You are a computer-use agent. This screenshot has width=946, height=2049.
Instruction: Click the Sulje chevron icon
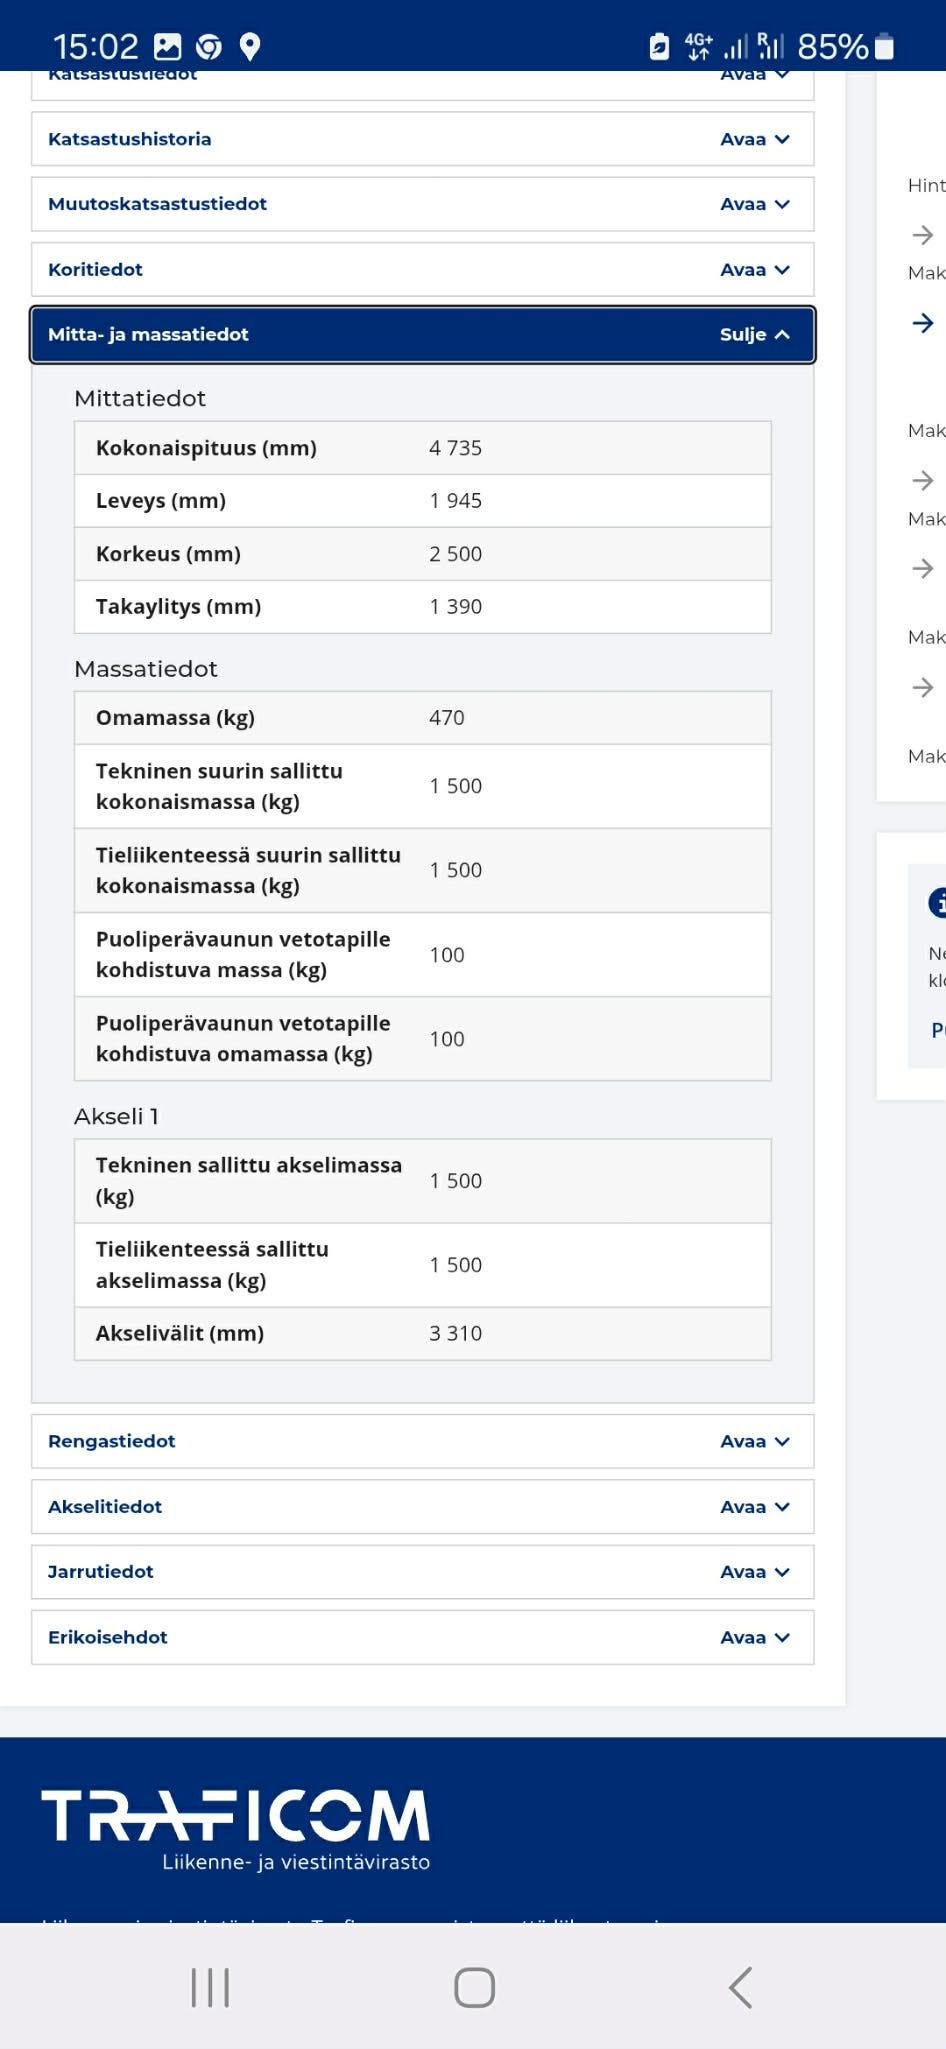click(x=782, y=335)
